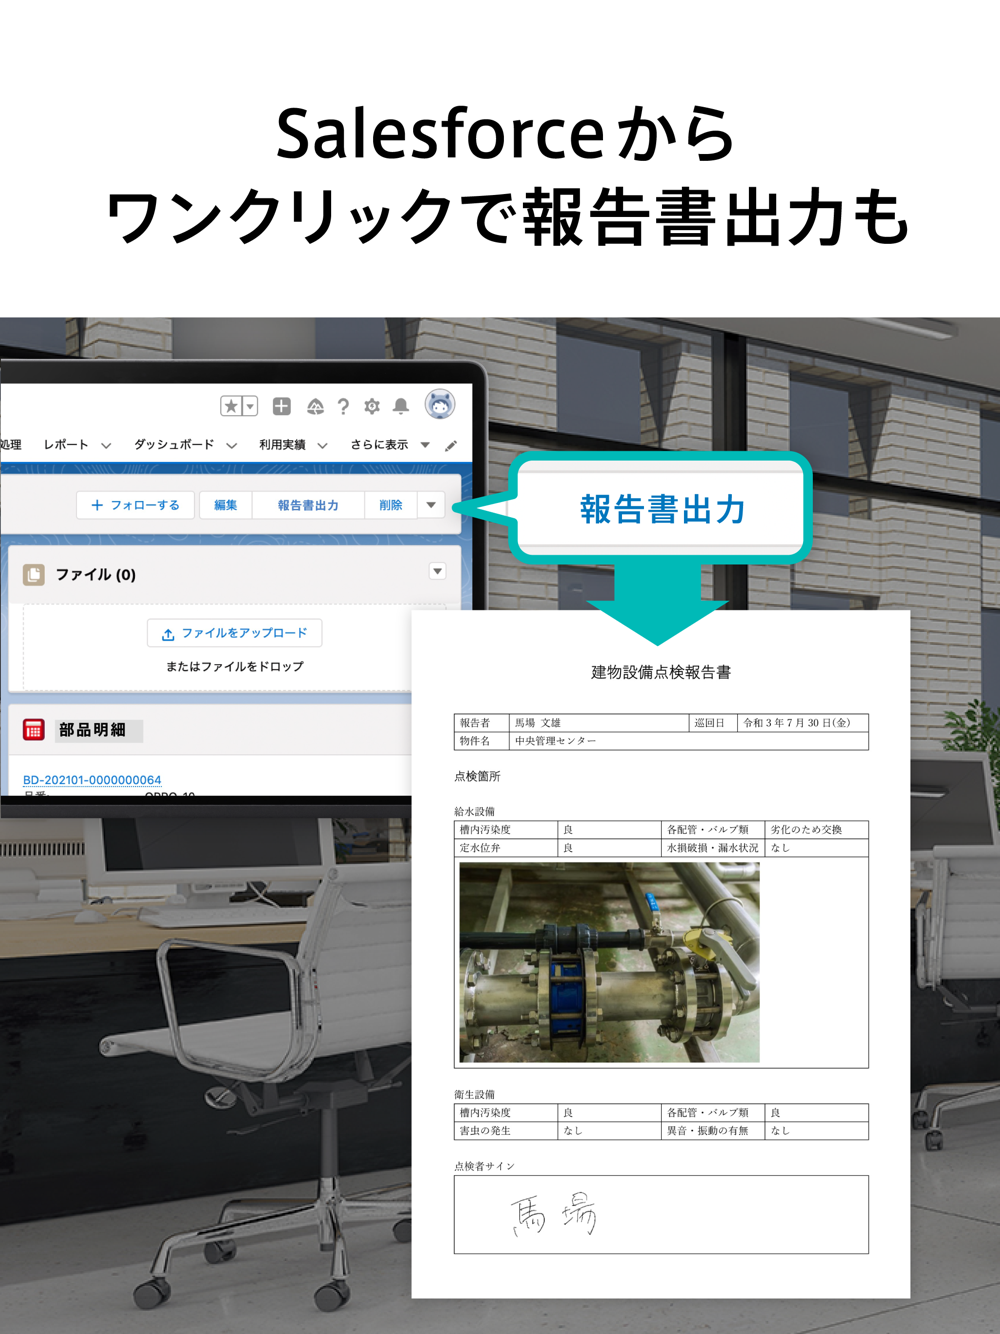Click the ファイルをアップロード button
Image resolution: width=1000 pixels, height=1334 pixels.
coord(235,633)
